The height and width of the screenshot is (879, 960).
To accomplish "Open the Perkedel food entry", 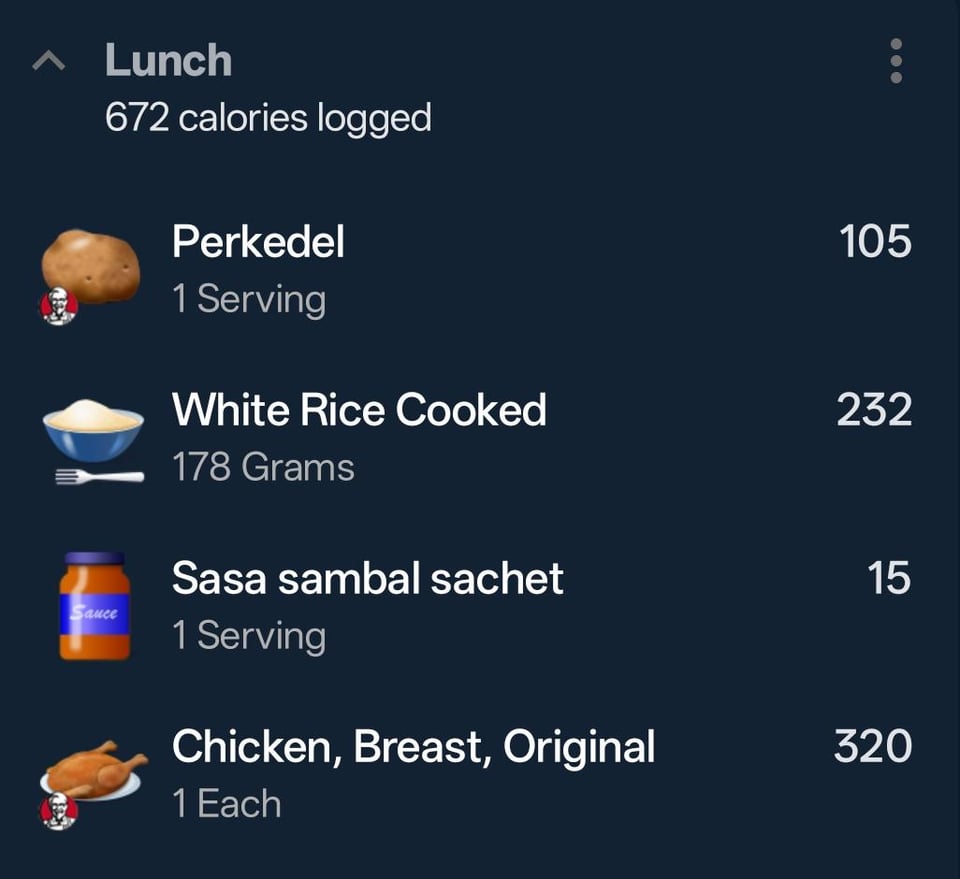I will [258, 242].
